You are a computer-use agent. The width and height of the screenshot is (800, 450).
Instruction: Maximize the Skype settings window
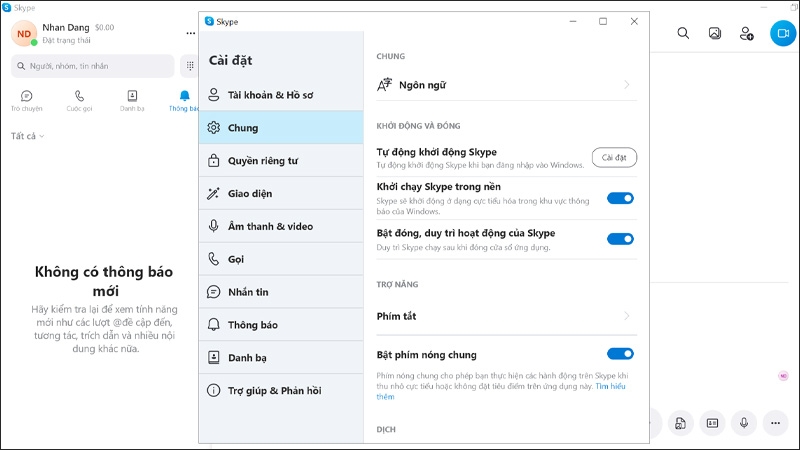pos(603,21)
